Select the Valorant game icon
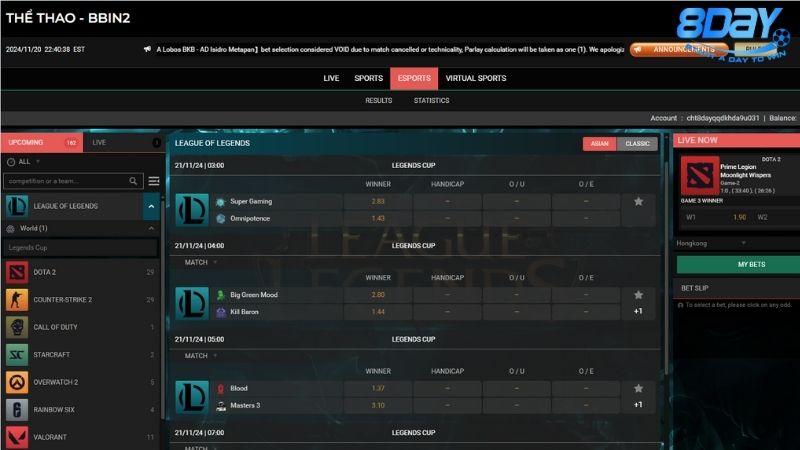The height and width of the screenshot is (450, 800). (x=16, y=437)
